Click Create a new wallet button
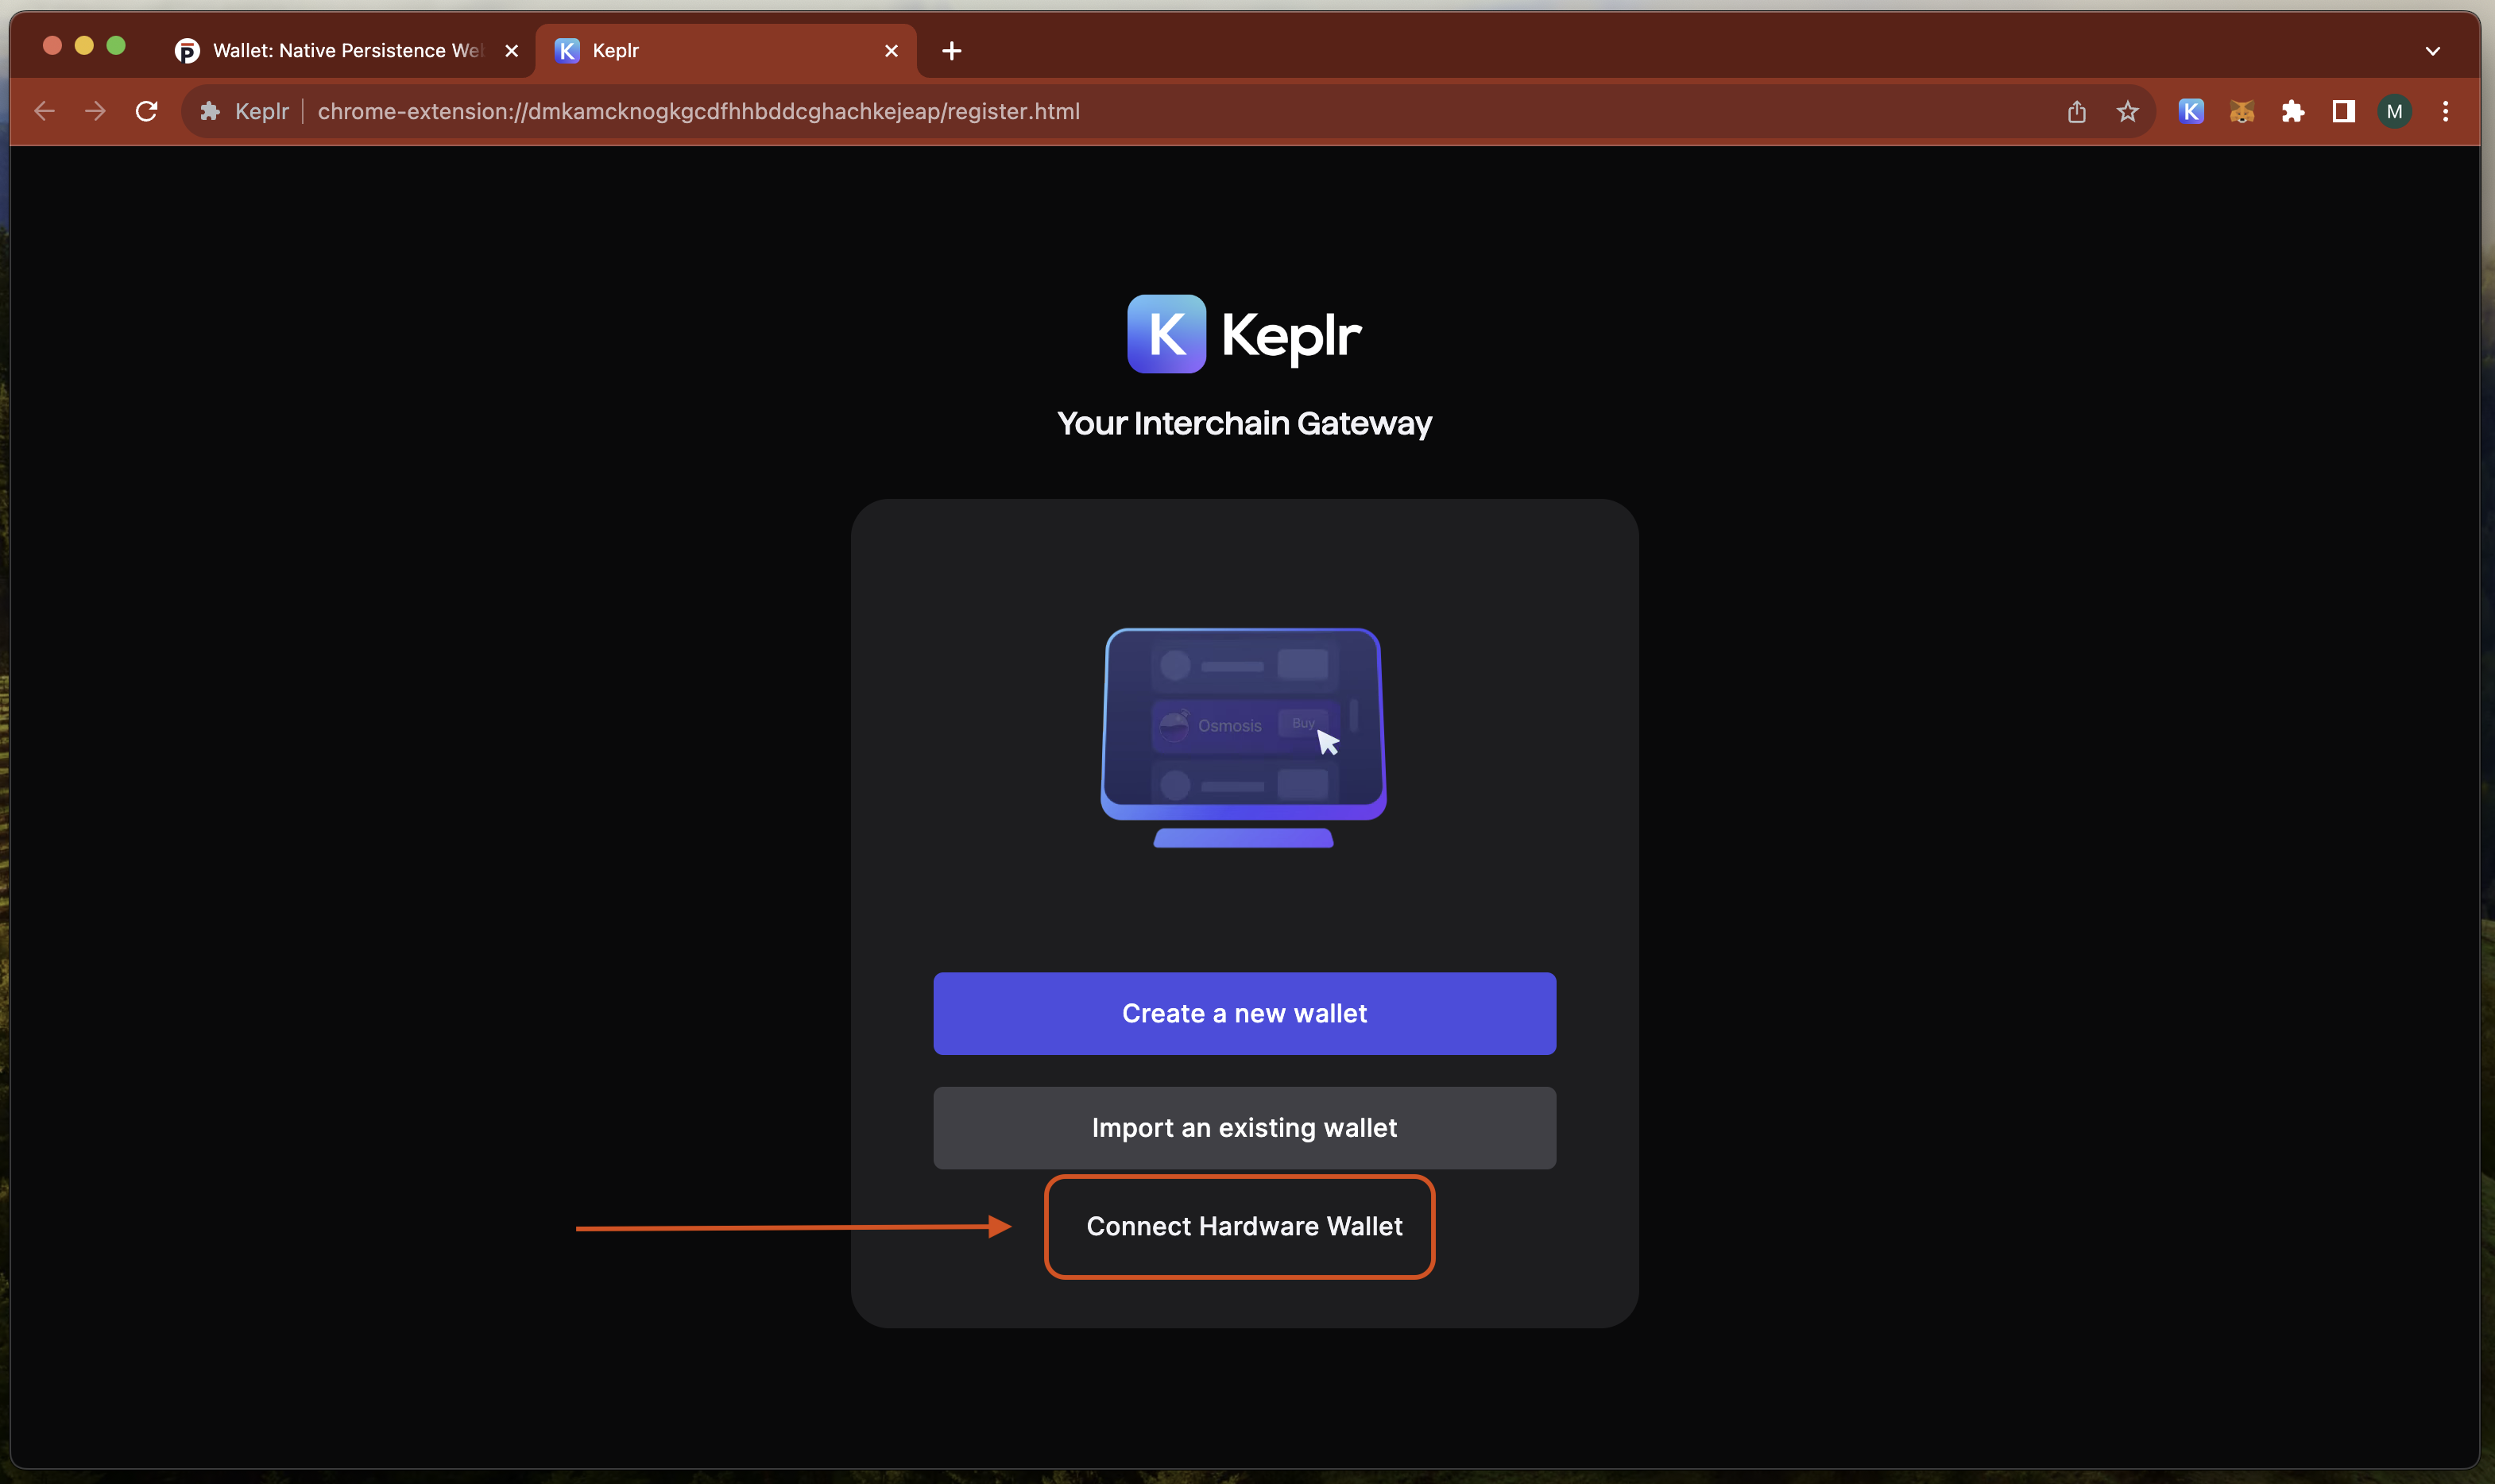The image size is (2495, 1484). pyautogui.click(x=1244, y=1013)
